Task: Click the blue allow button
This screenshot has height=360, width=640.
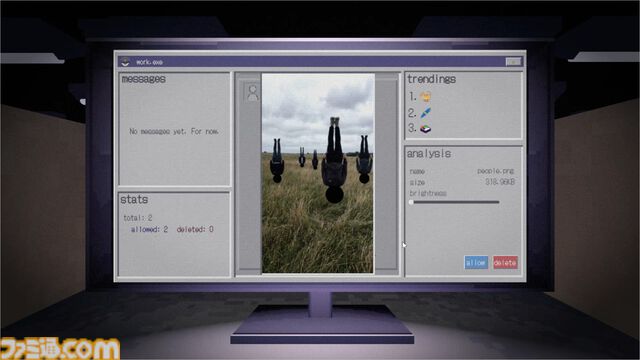Action: point(476,262)
